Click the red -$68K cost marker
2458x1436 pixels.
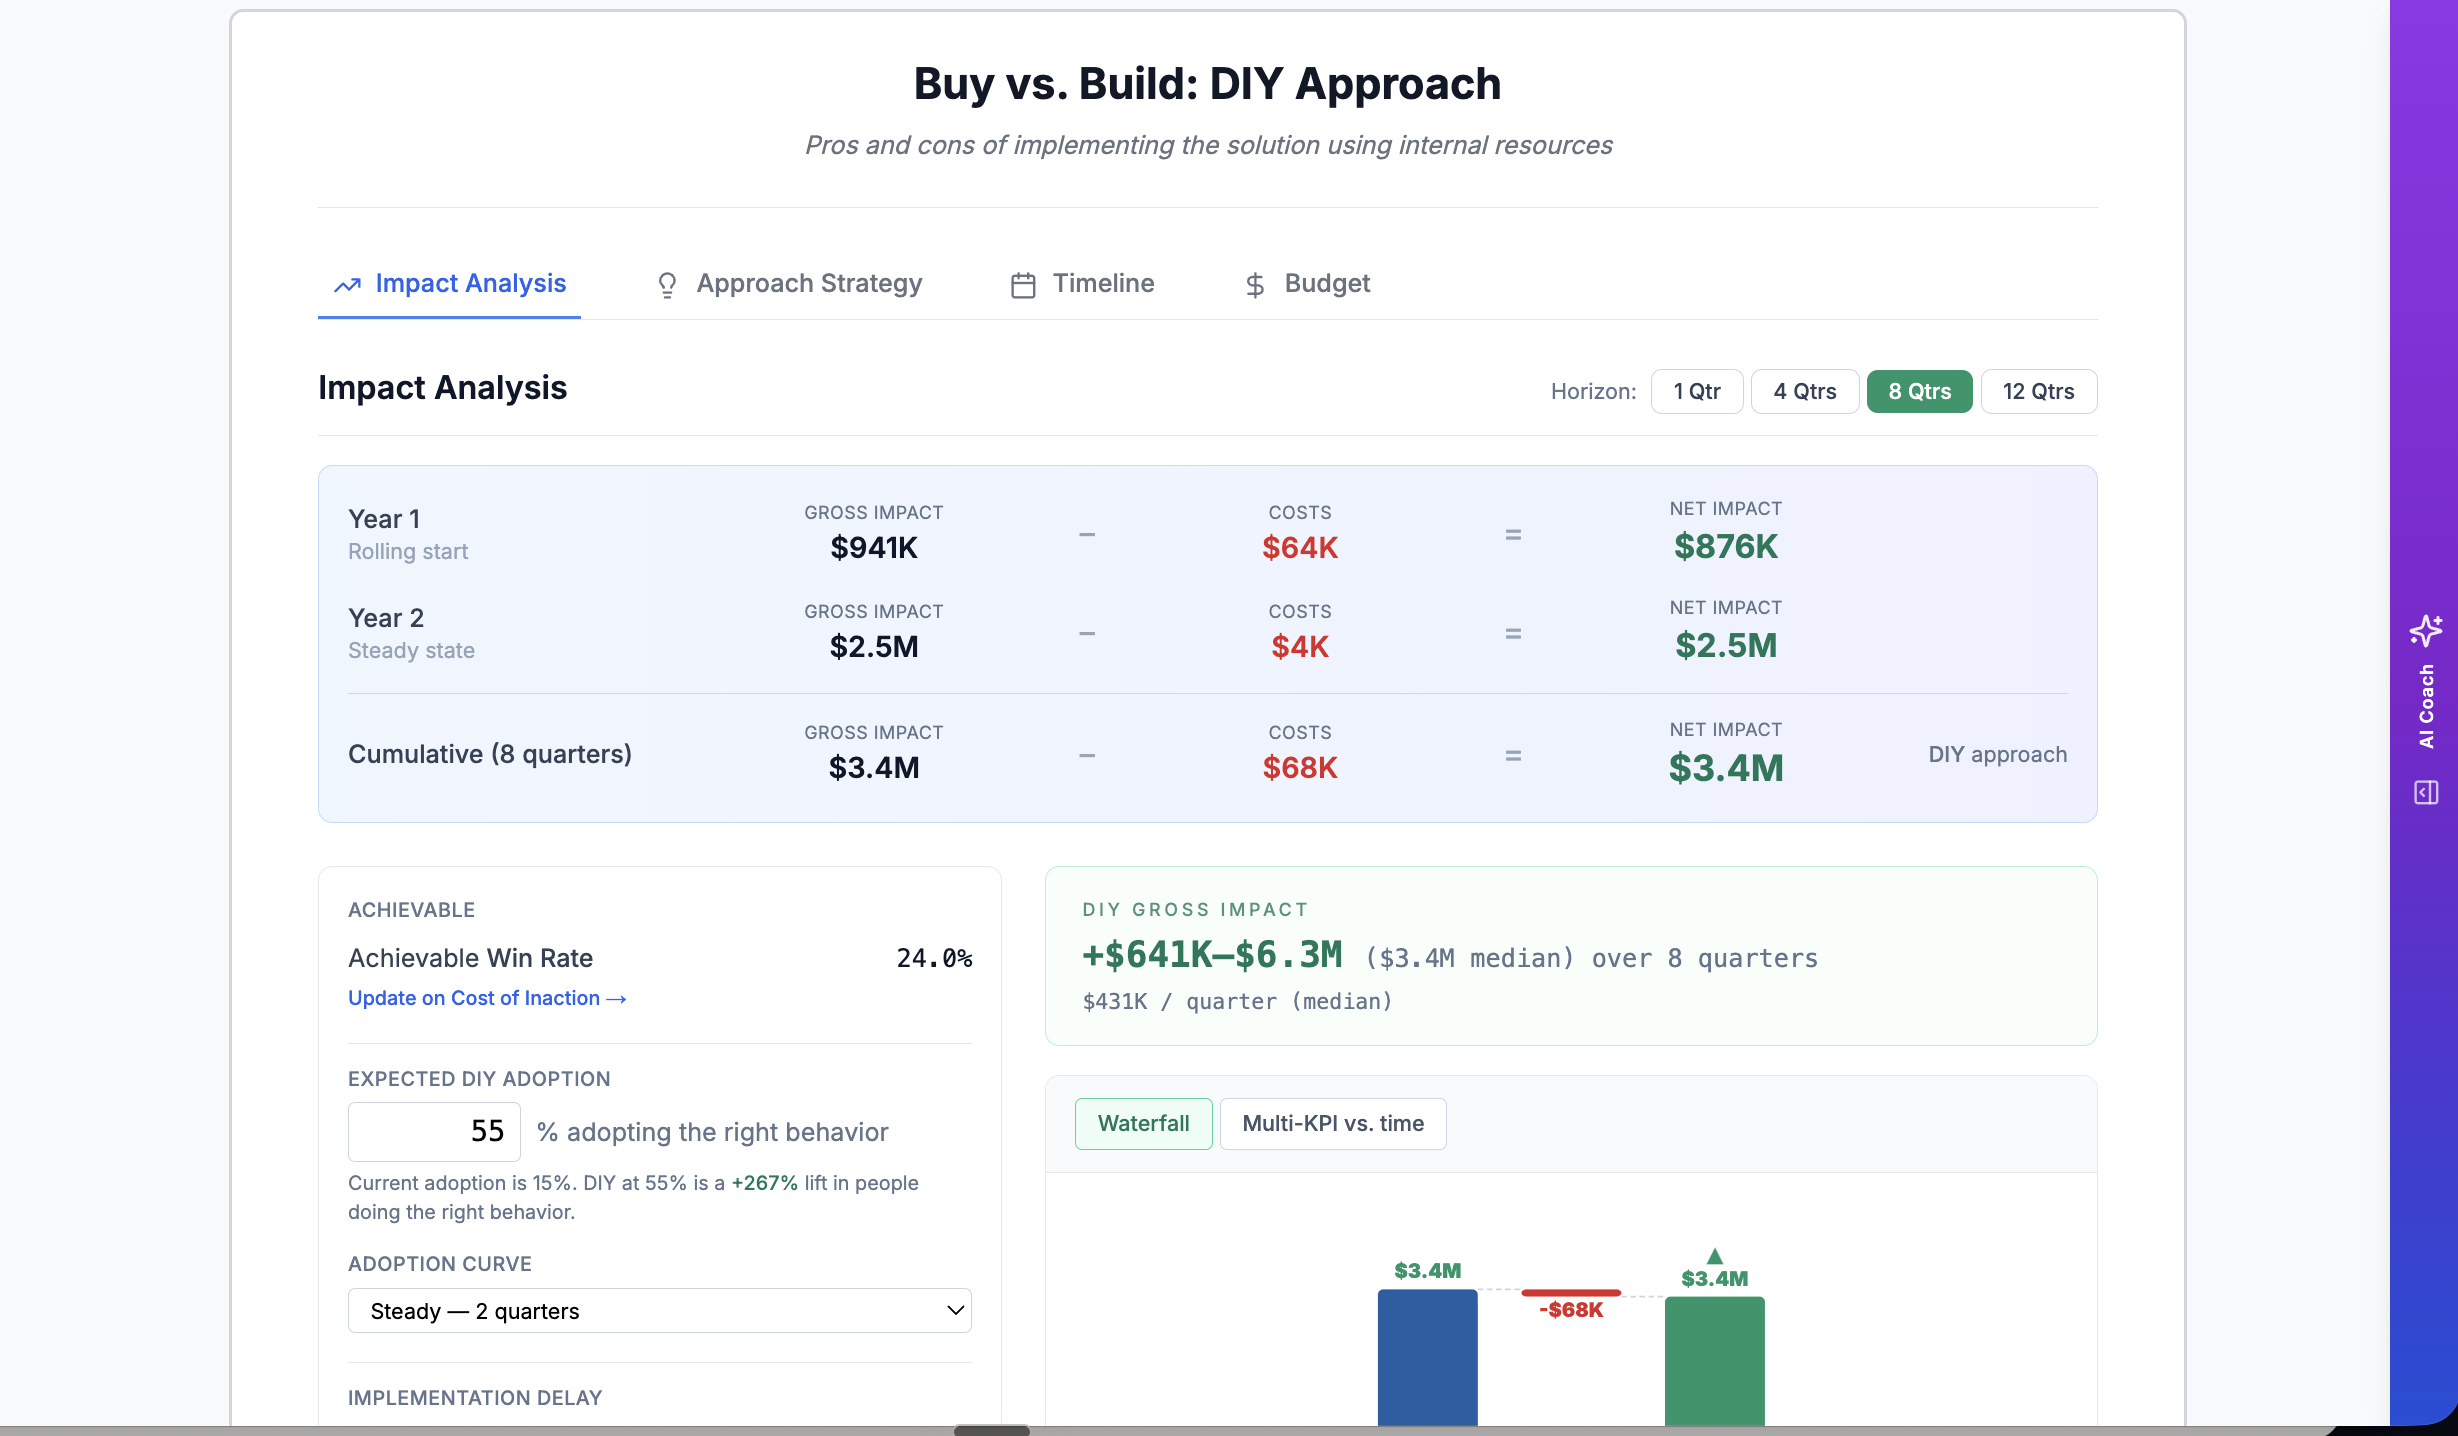[1571, 1293]
